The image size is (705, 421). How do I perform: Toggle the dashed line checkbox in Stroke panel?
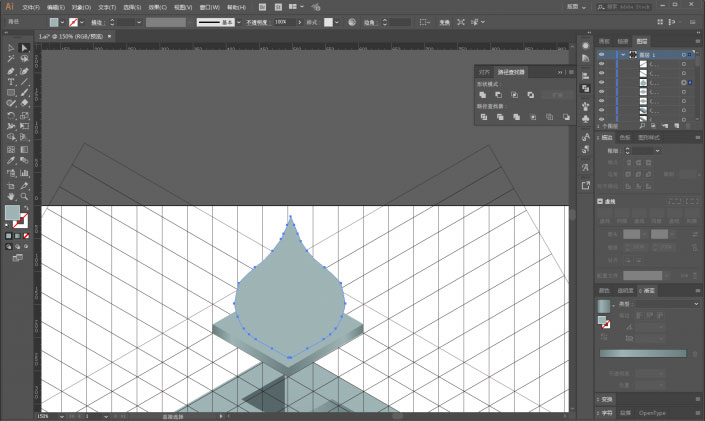pyautogui.click(x=600, y=202)
